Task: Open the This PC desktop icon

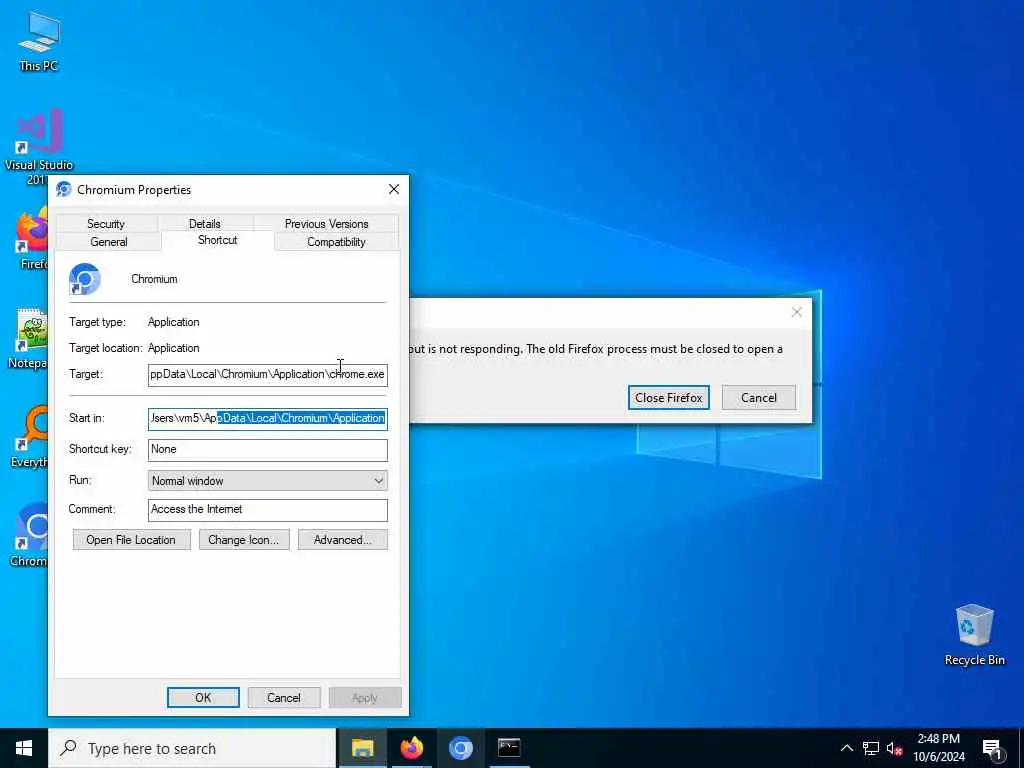Action: coord(39,40)
